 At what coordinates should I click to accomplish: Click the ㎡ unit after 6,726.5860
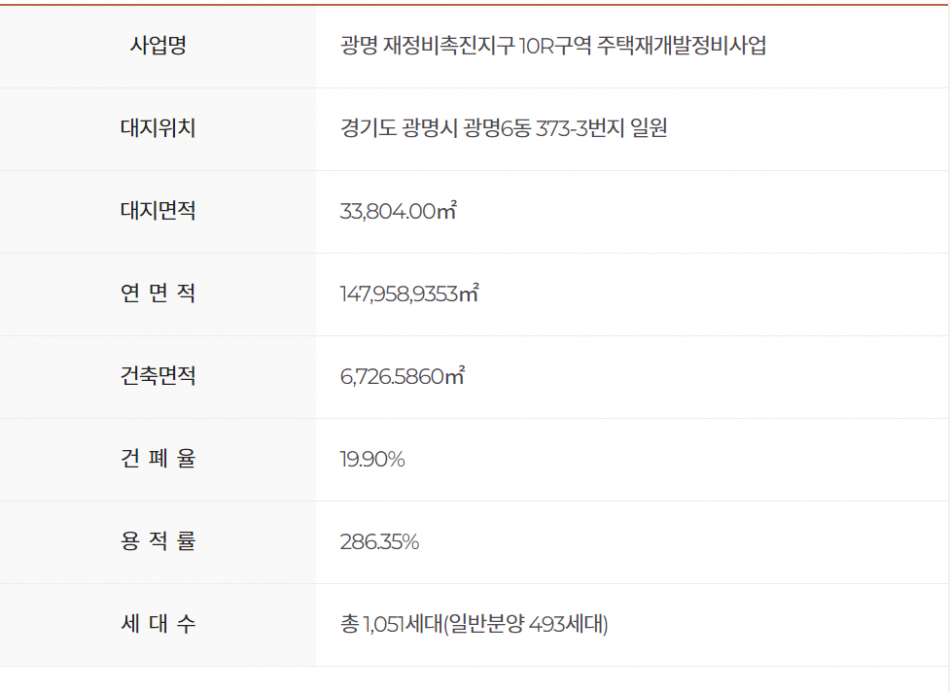(455, 376)
